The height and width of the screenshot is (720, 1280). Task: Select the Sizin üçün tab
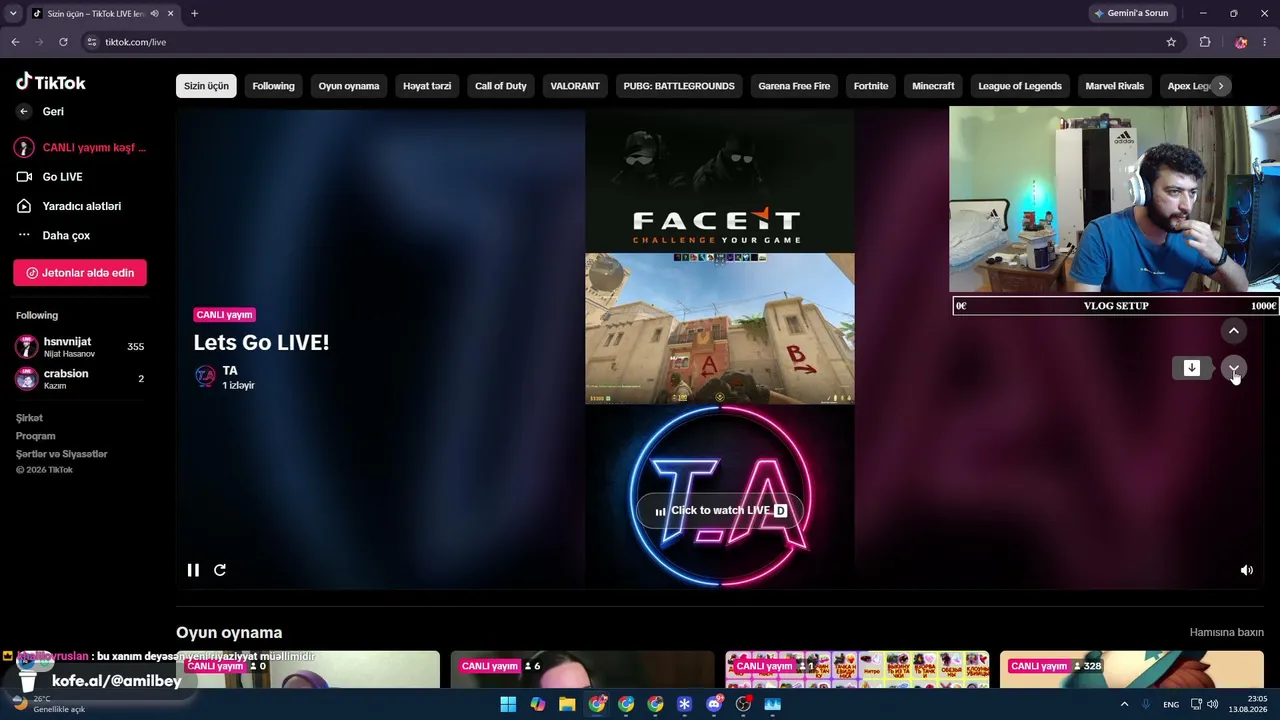point(206,86)
